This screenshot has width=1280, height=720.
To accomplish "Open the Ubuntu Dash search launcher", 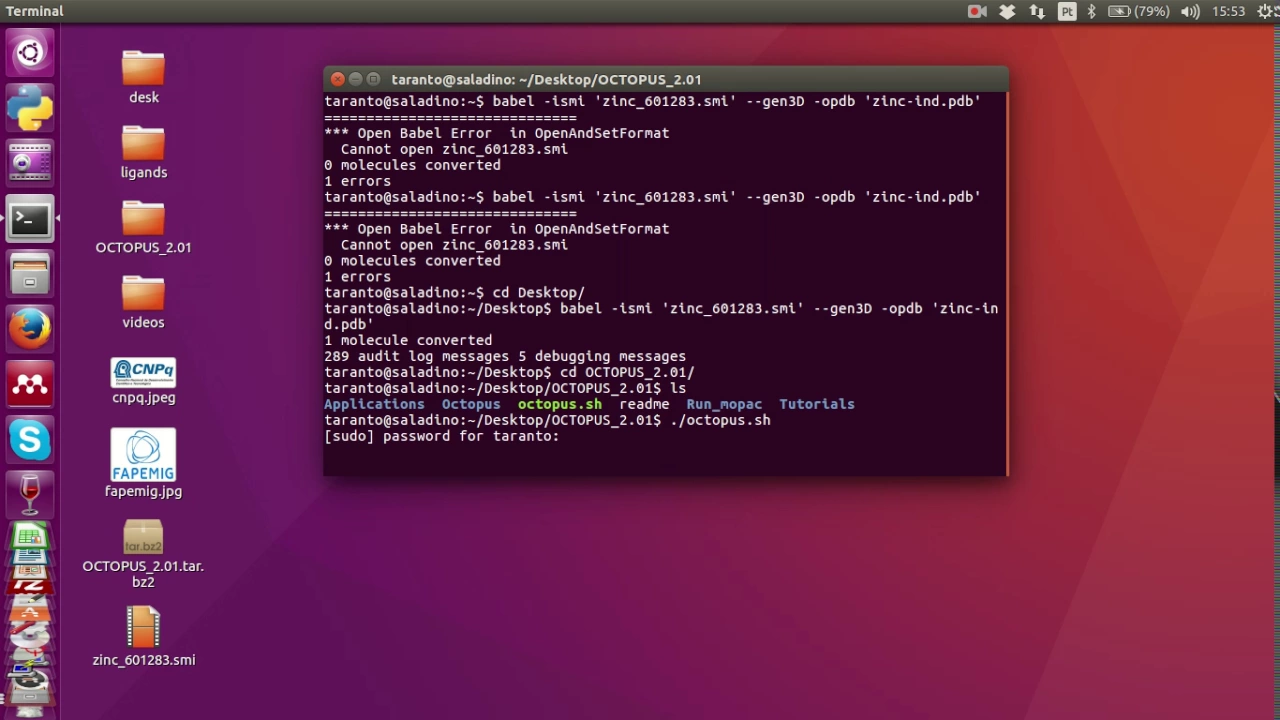I will (30, 52).
